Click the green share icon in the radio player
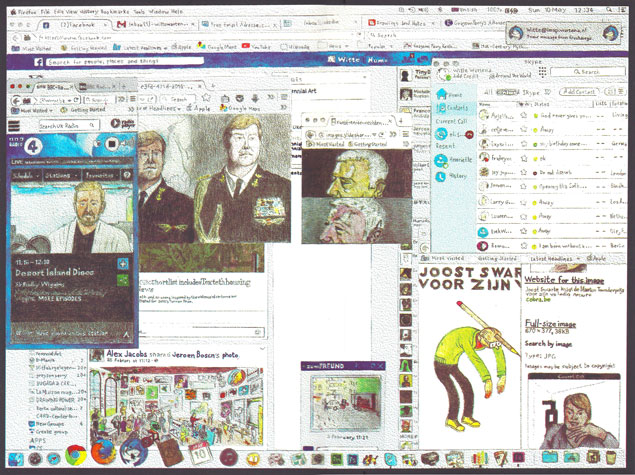This screenshot has width=635, height=475. (123, 280)
